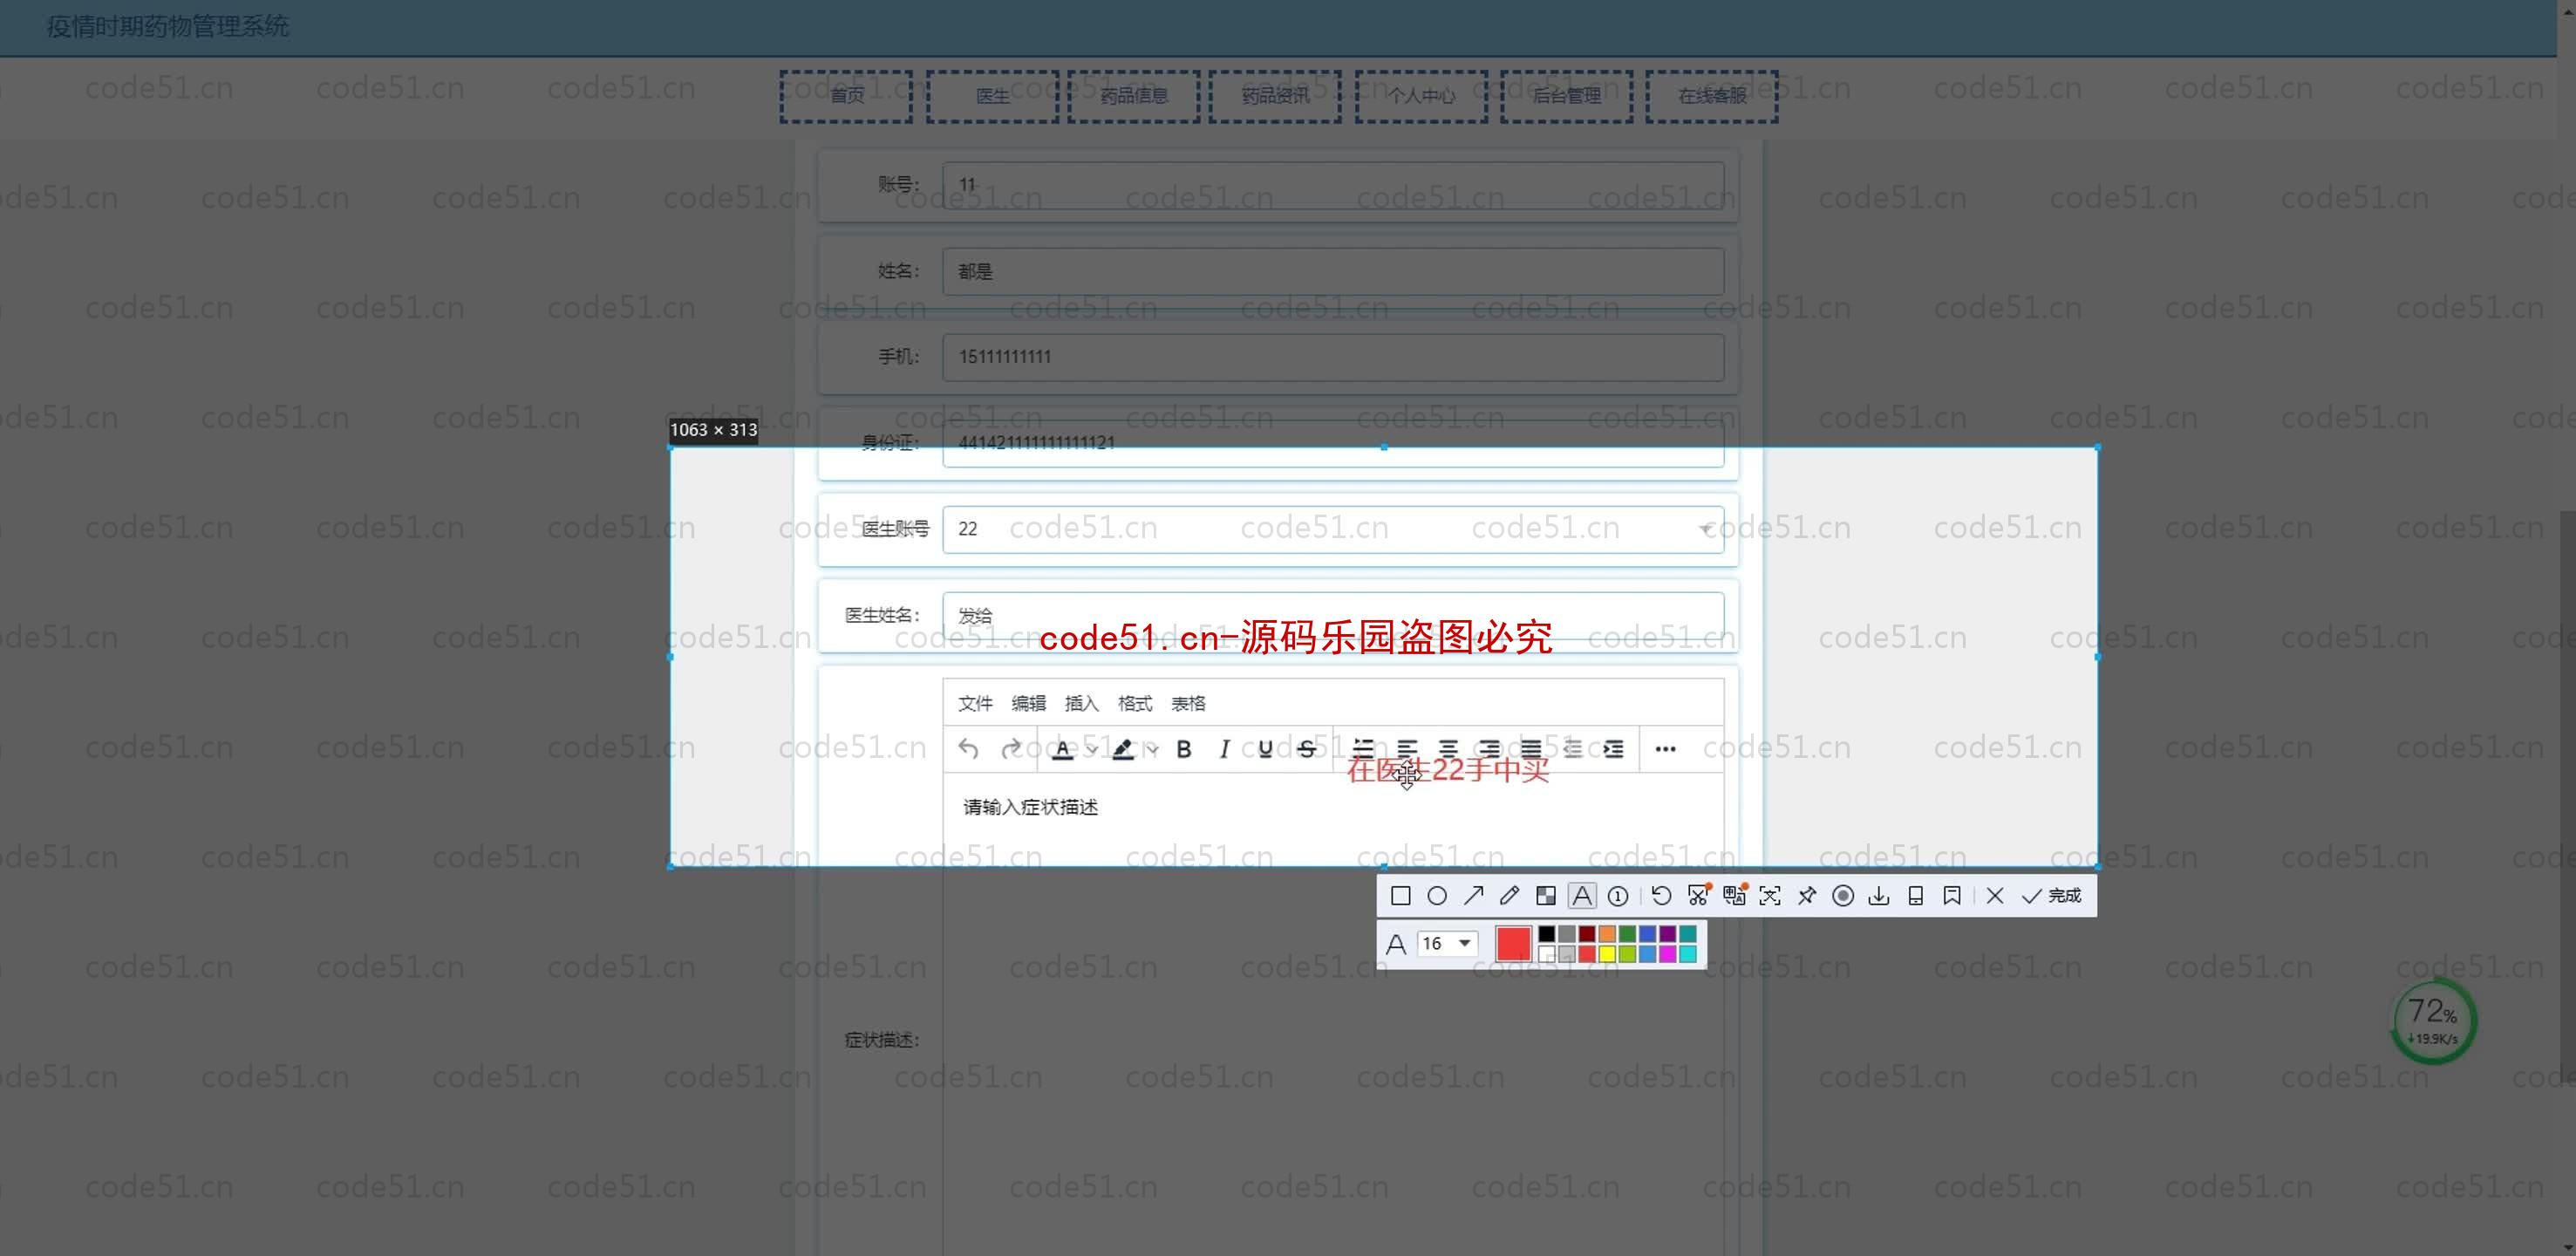Open the 在线客服 navigation link
The height and width of the screenshot is (1256, 2576).
(1711, 96)
